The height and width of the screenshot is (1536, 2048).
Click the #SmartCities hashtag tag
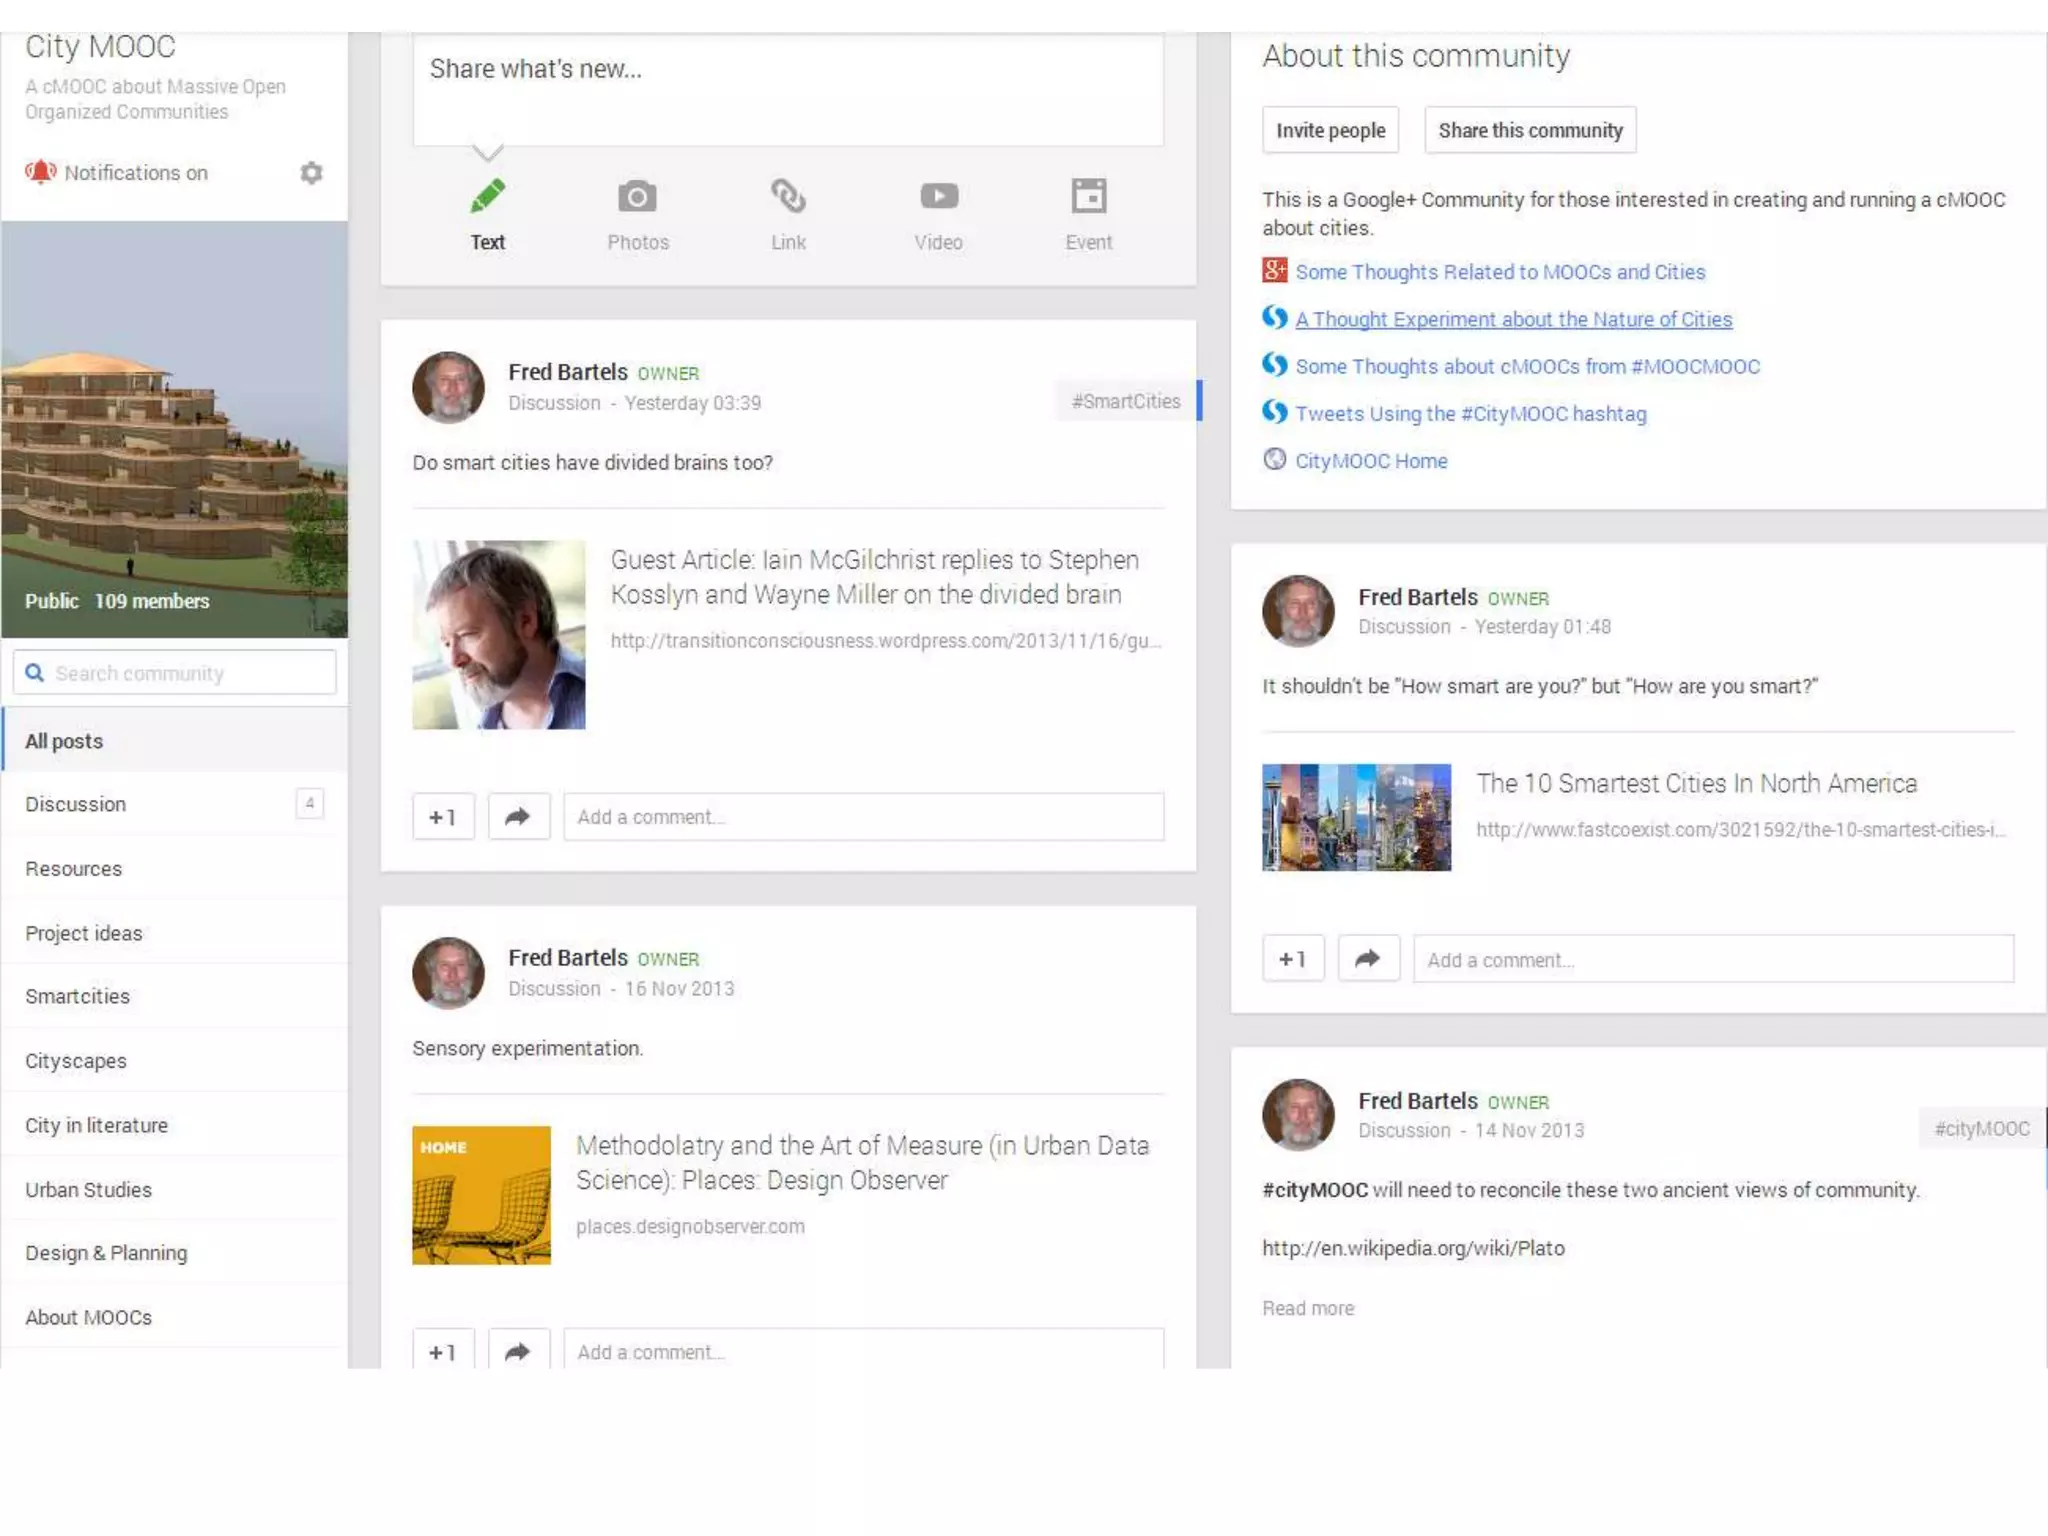tap(1125, 401)
